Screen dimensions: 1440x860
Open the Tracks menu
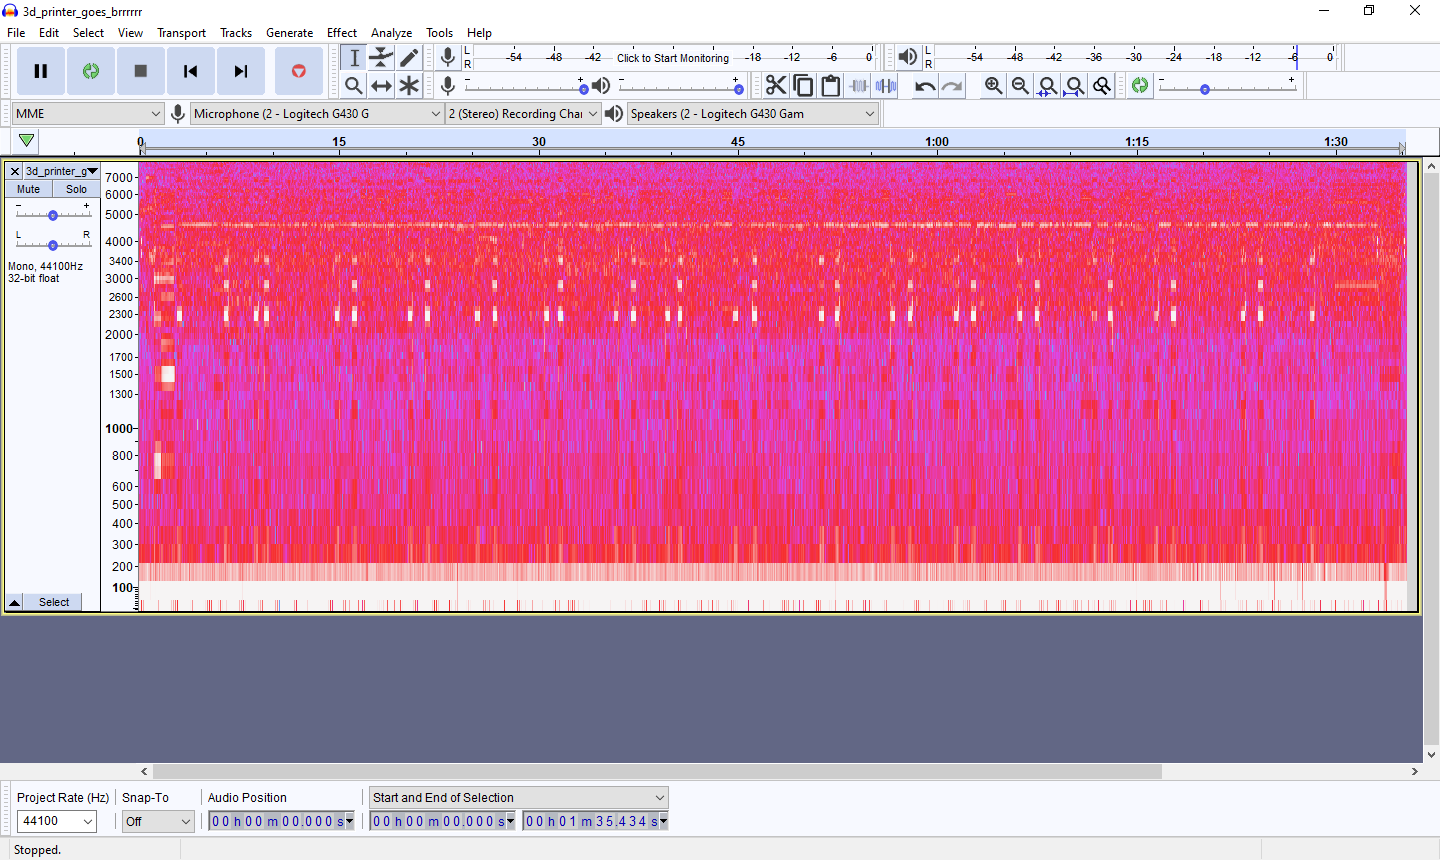tap(236, 33)
